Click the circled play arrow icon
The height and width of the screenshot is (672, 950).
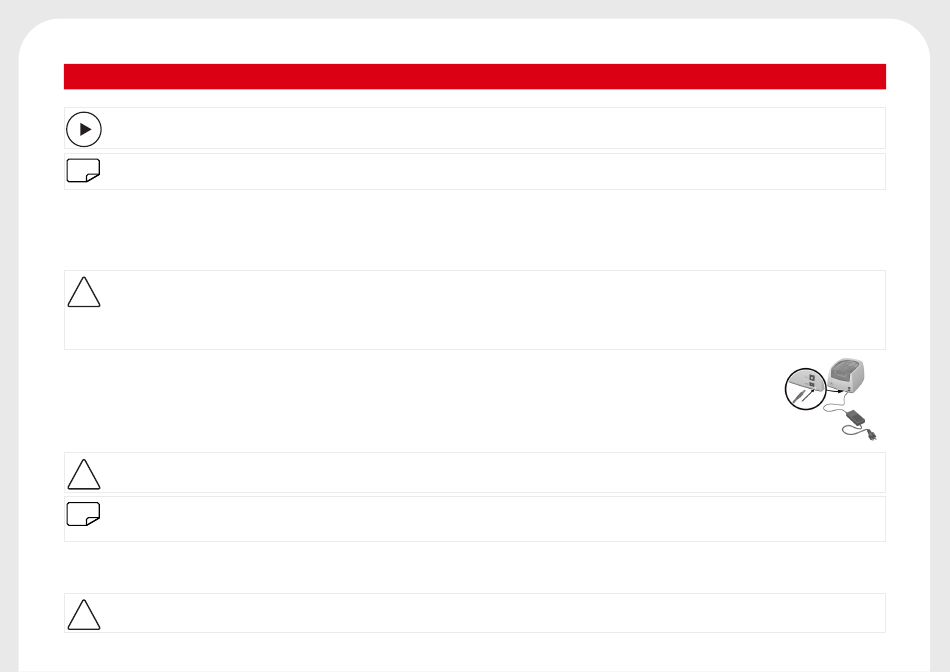click(84, 129)
